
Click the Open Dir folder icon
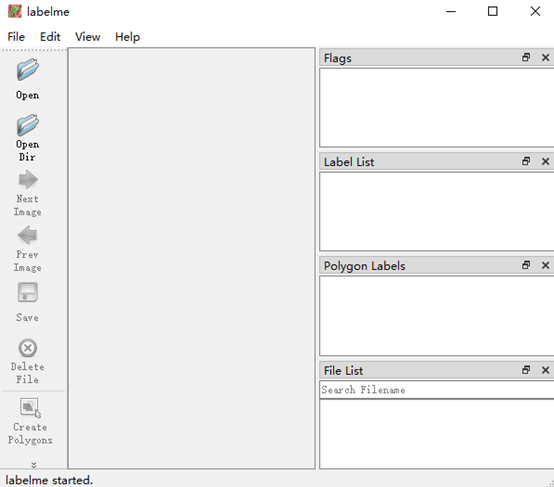(x=28, y=125)
